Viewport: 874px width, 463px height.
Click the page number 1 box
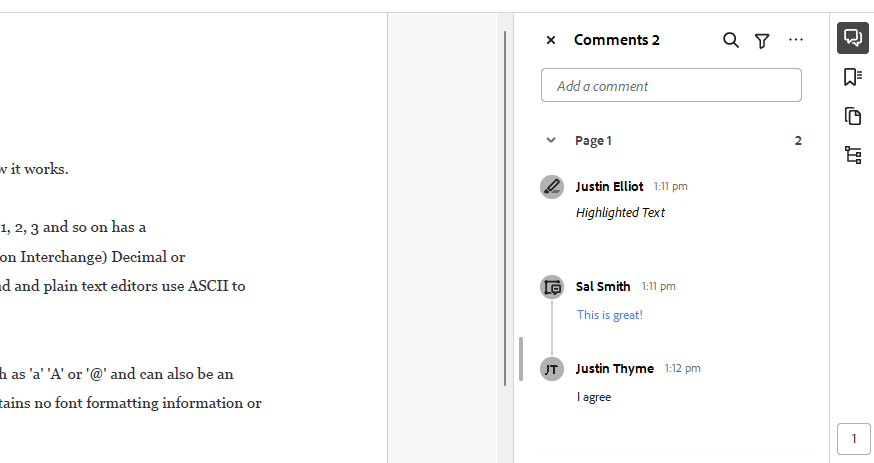(x=853, y=439)
